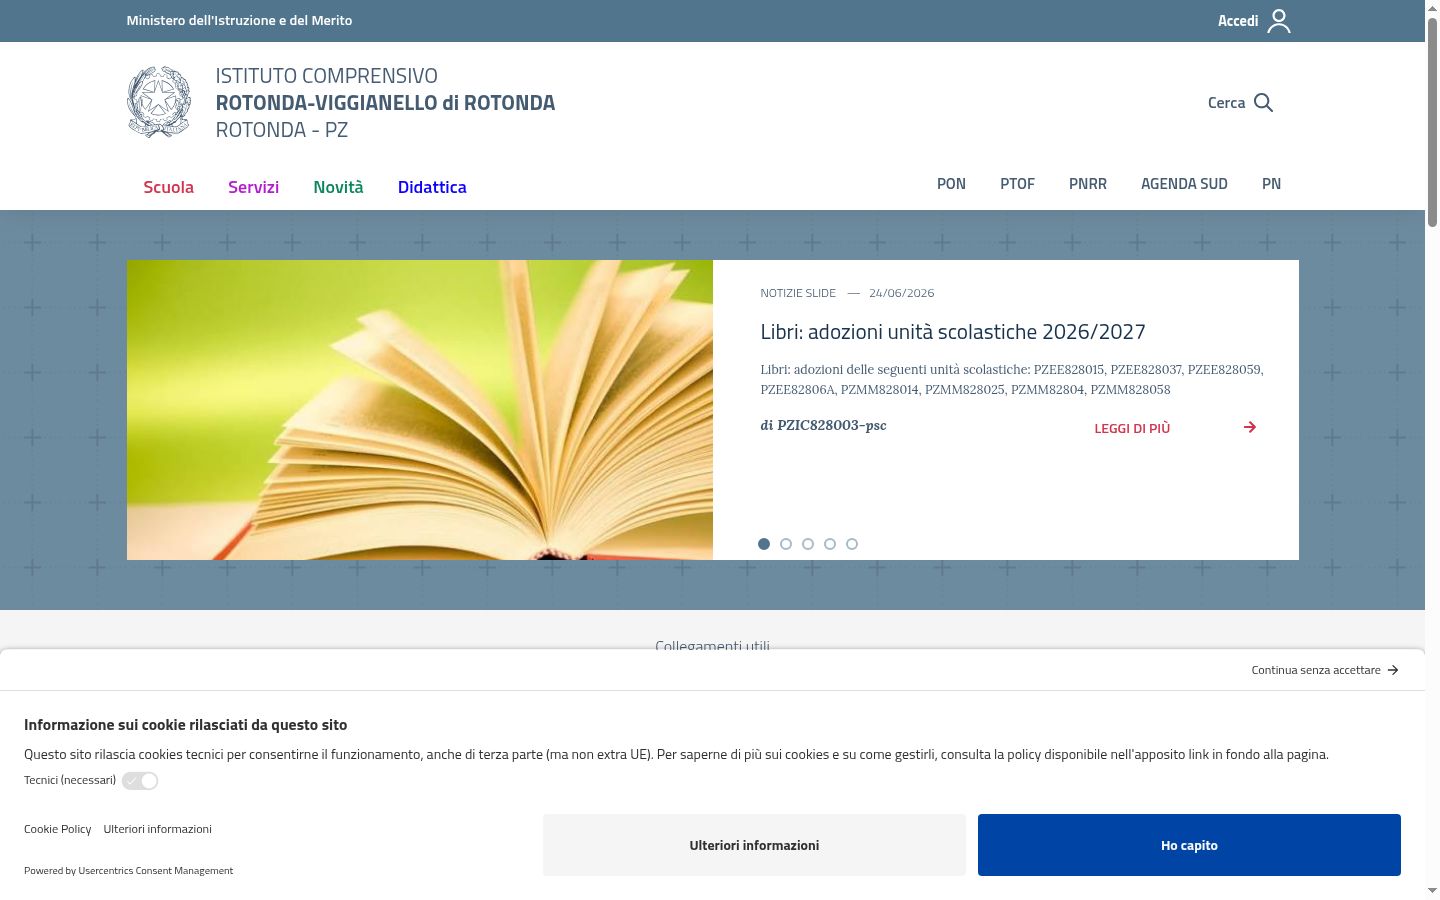The image size is (1440, 900).
Task: Open the Scuola menu
Action: [x=169, y=187]
